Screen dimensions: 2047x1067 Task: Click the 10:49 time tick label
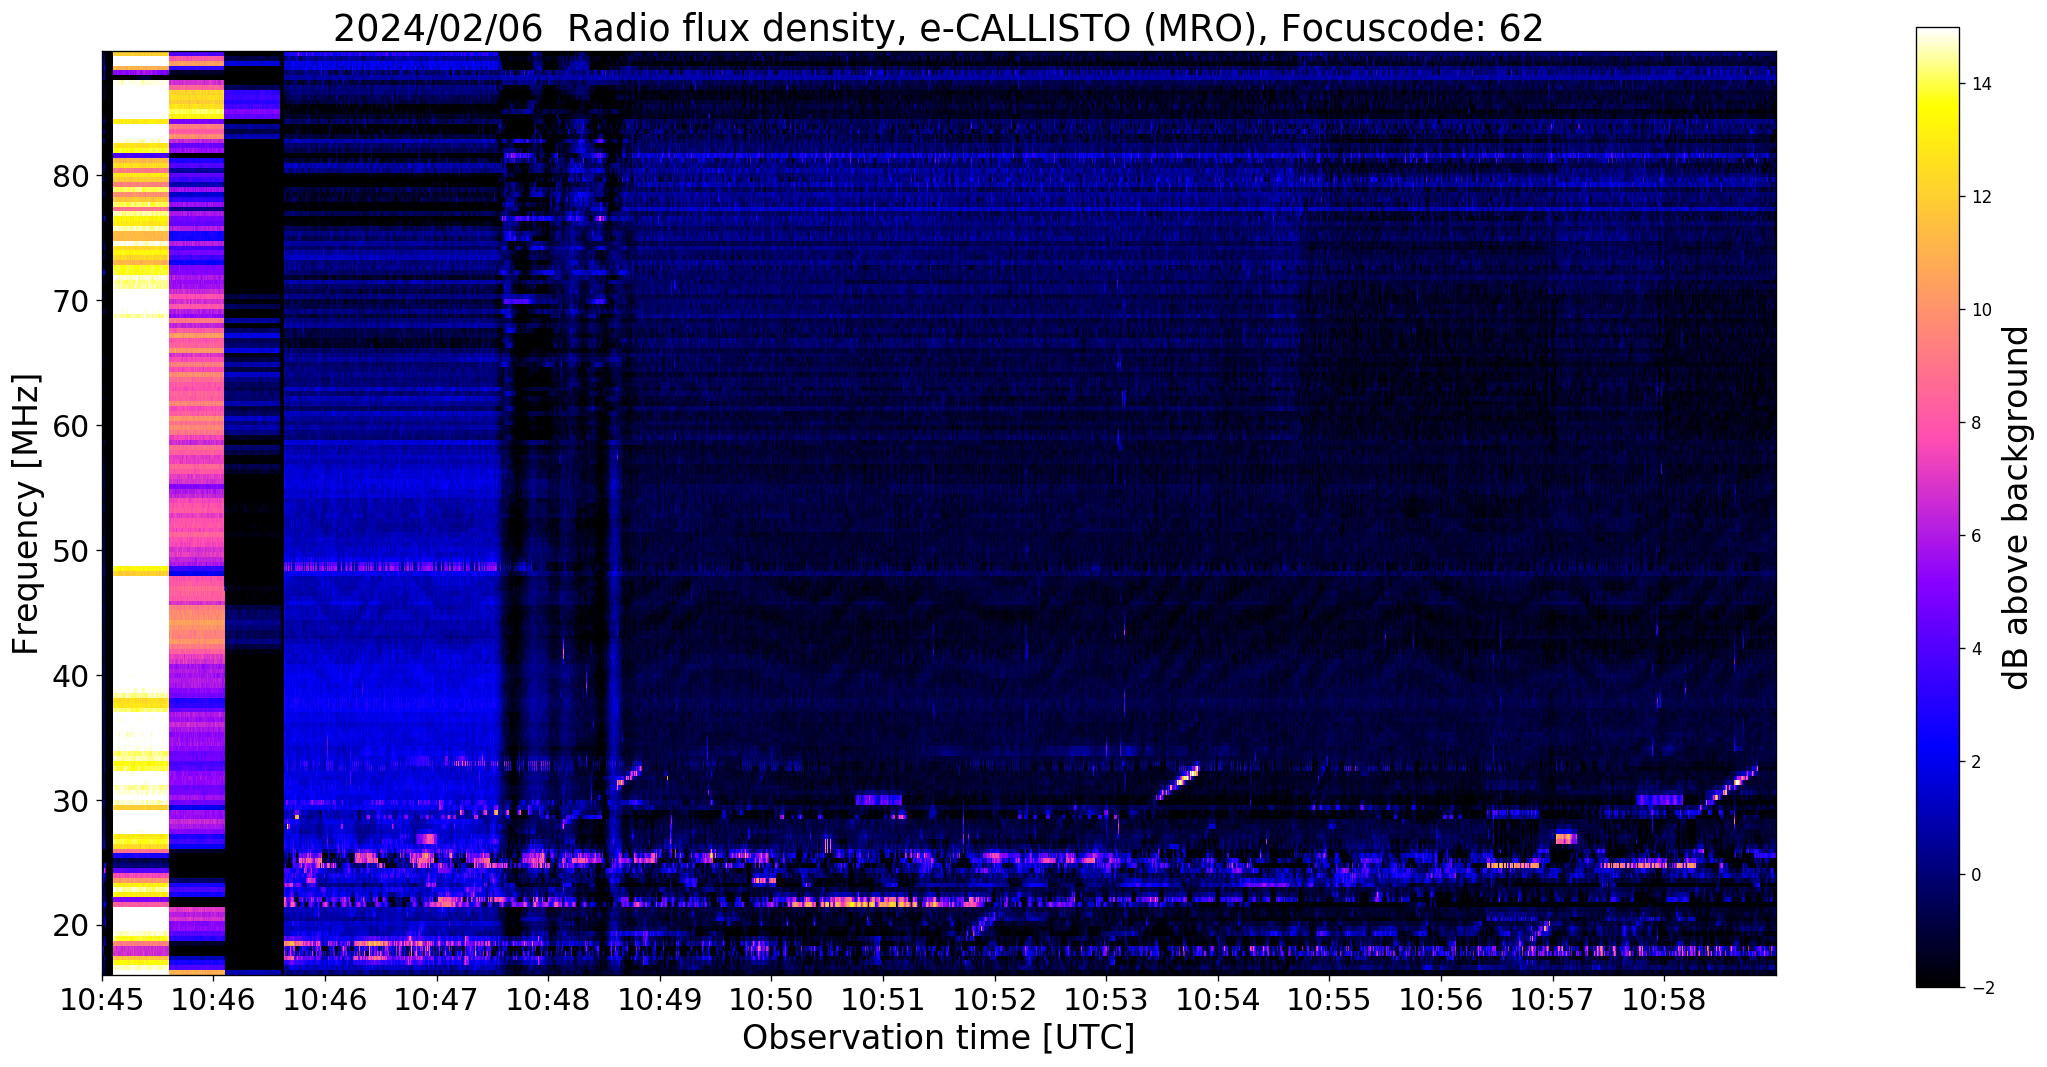click(660, 1000)
